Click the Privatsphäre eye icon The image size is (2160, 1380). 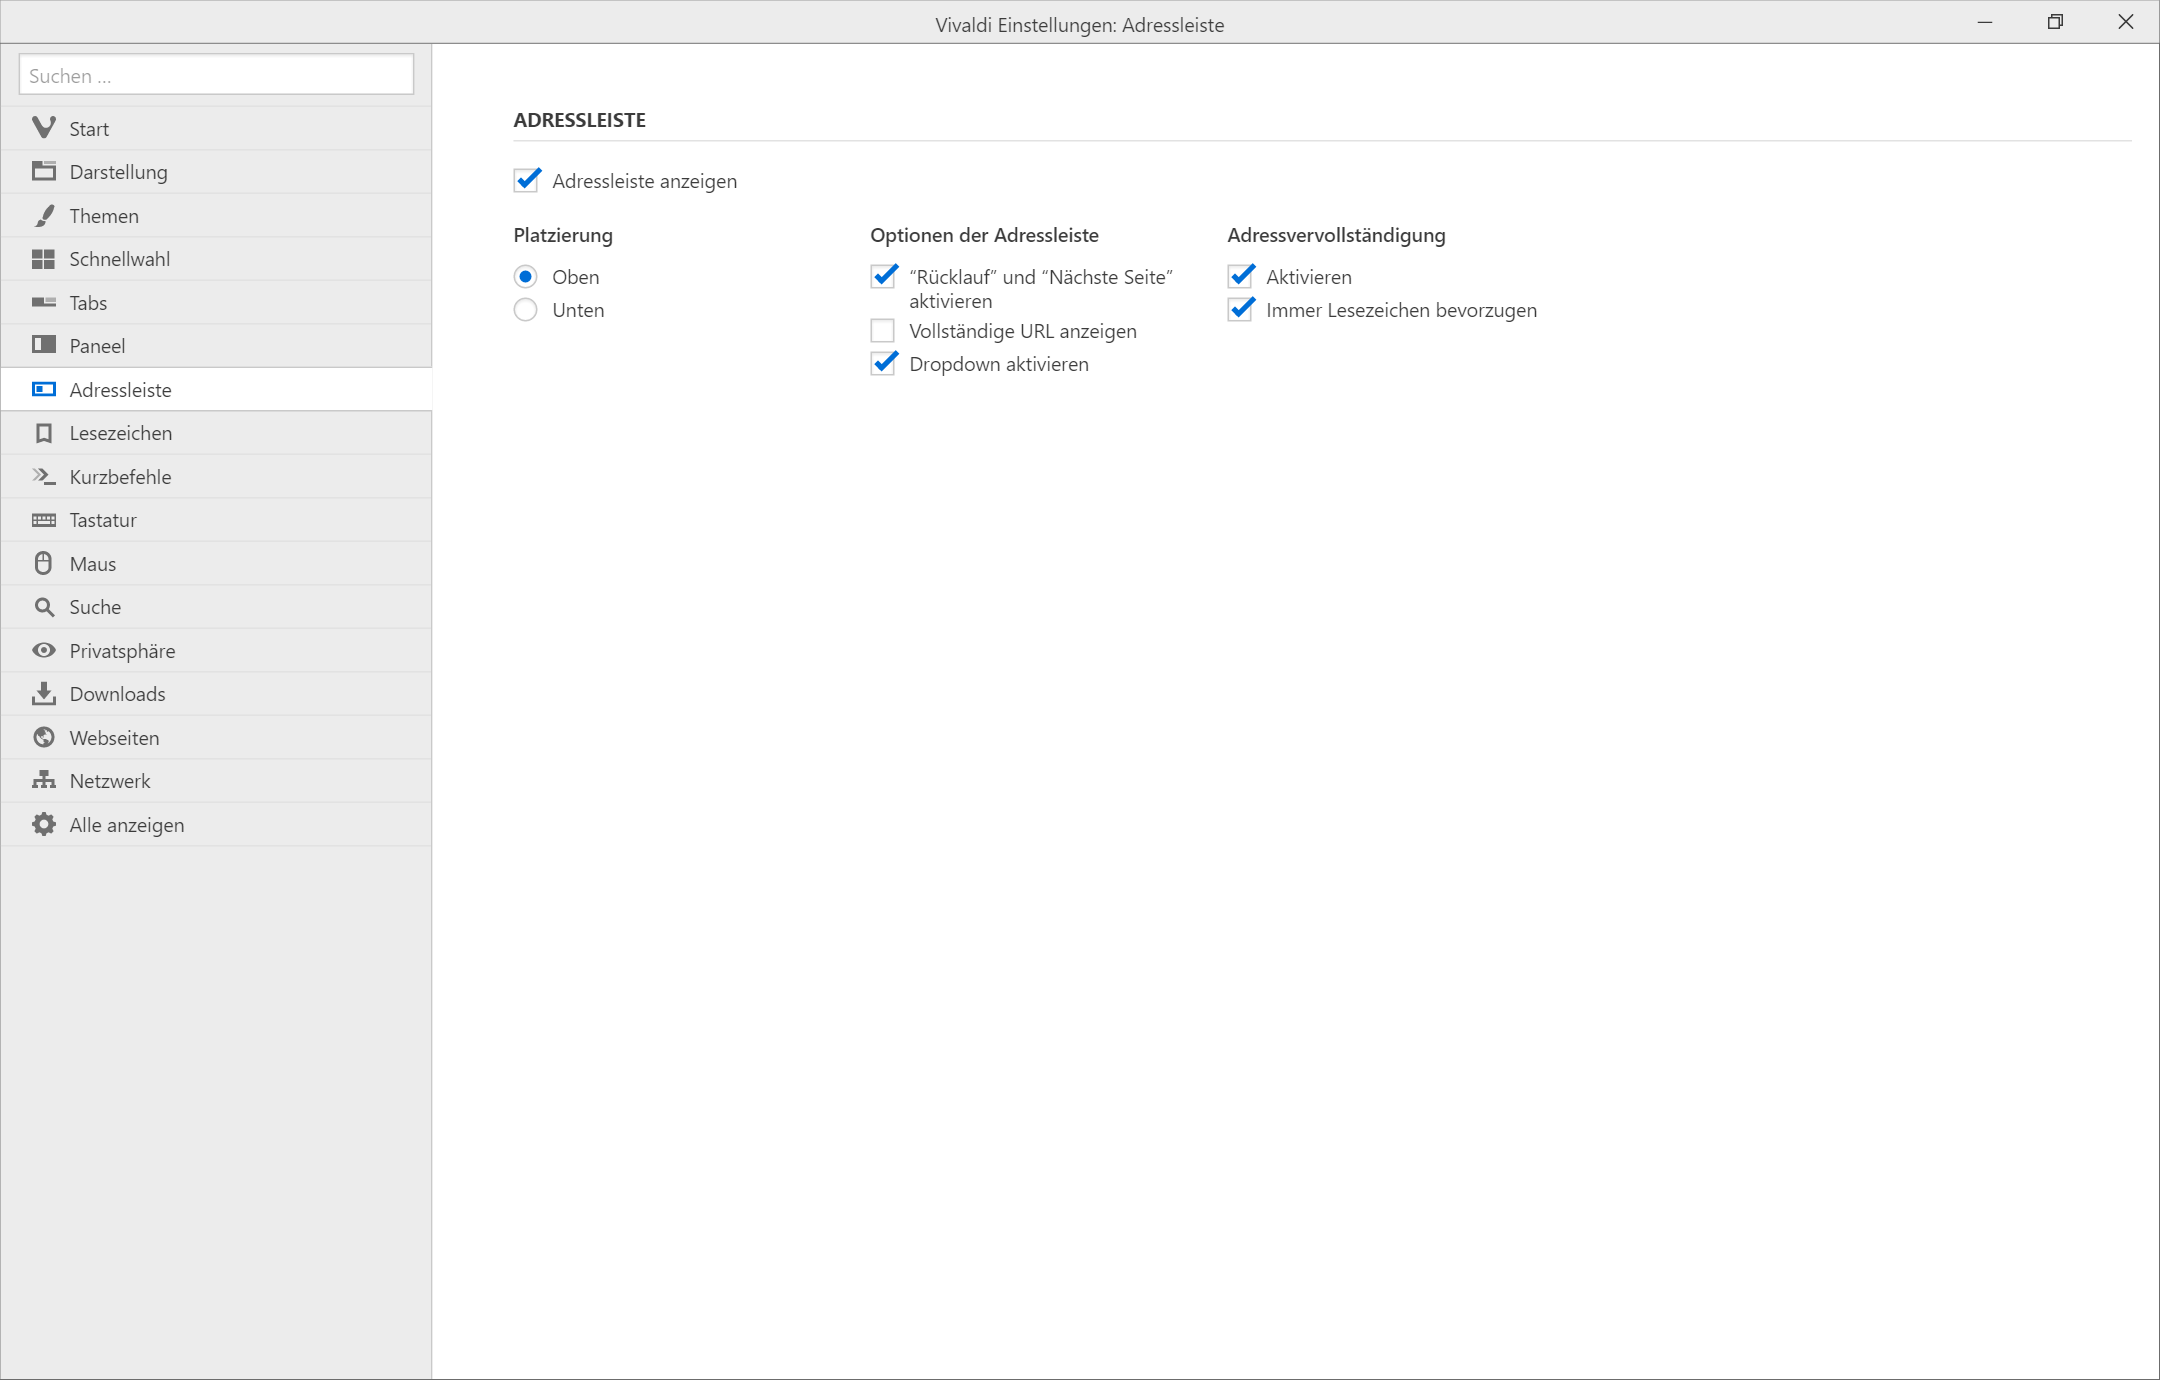coord(43,651)
